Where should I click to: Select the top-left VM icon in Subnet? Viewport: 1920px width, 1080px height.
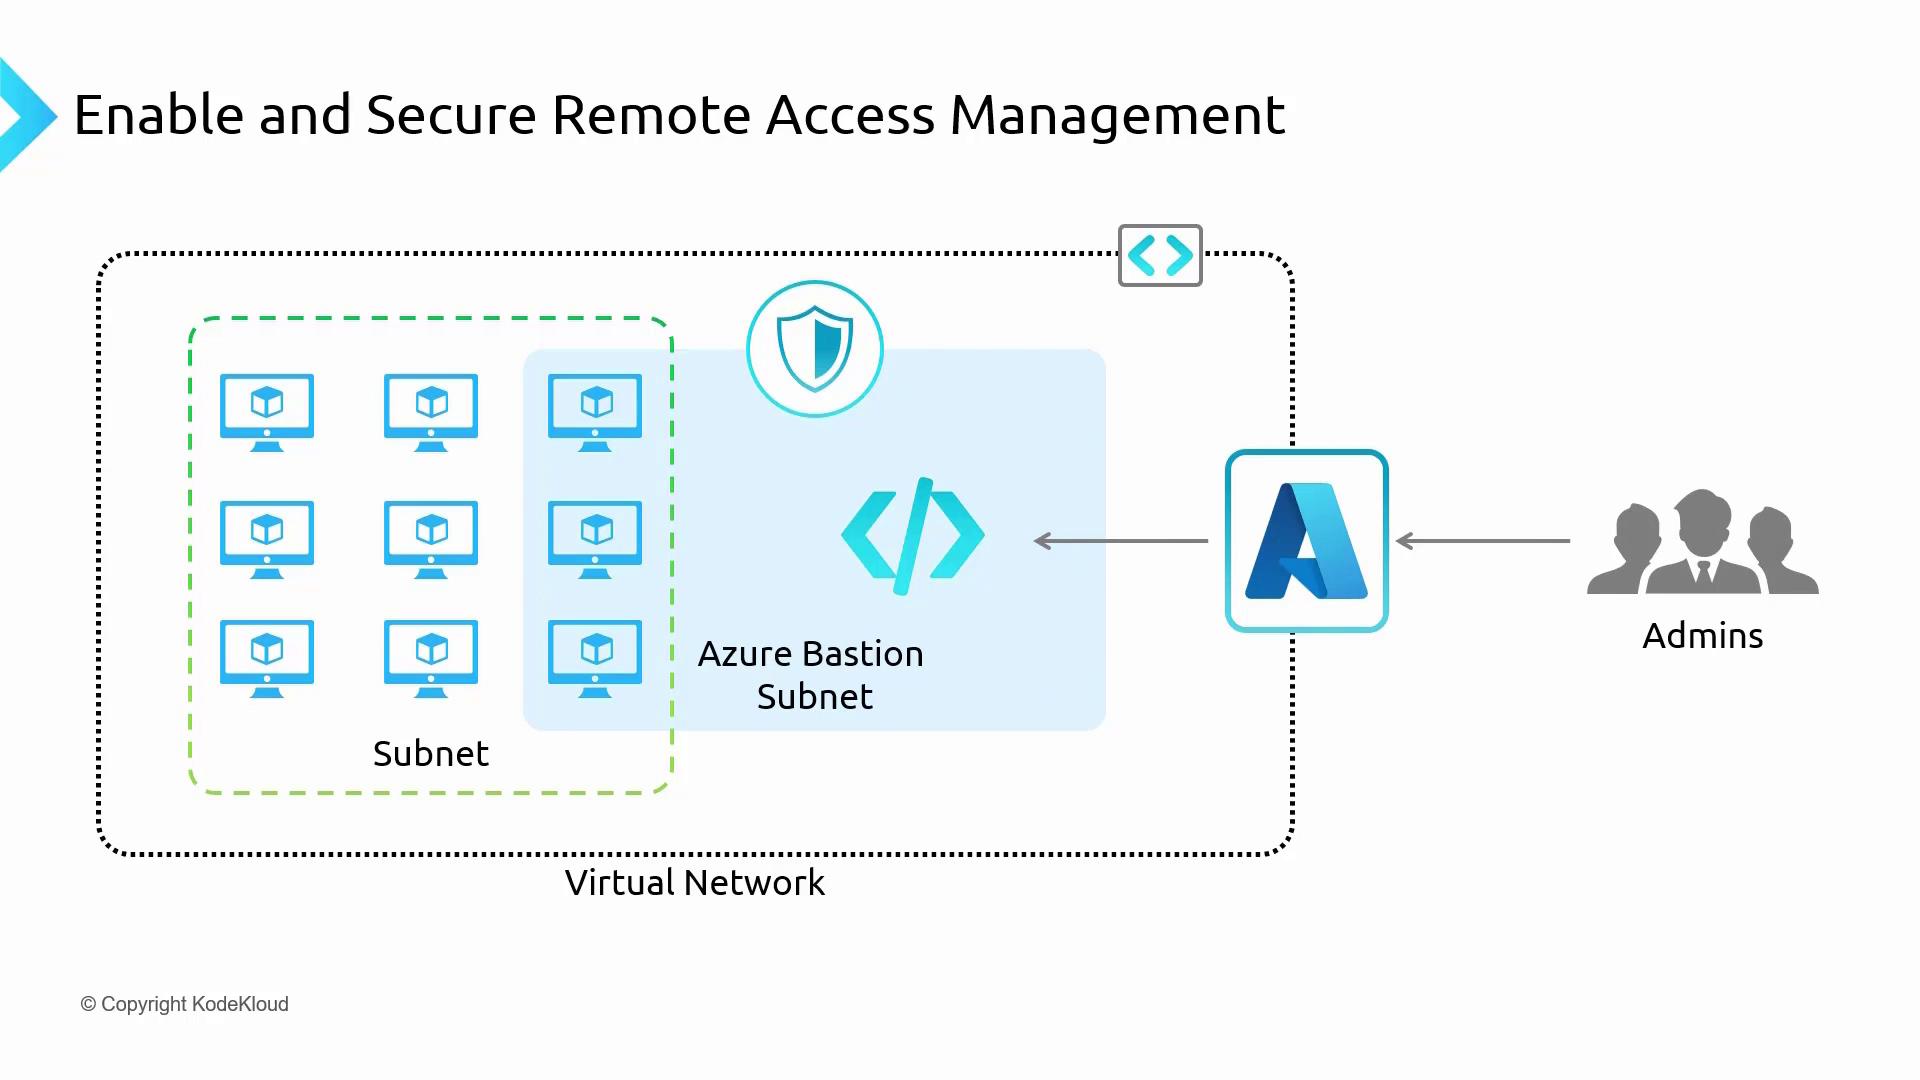[267, 413]
